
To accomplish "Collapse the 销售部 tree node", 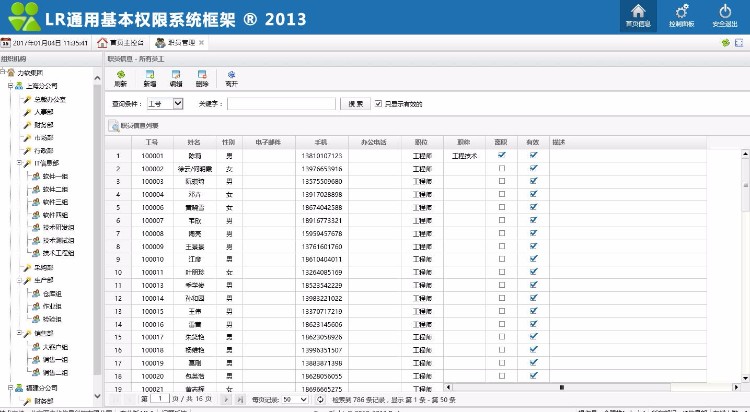I will [x=19, y=333].
